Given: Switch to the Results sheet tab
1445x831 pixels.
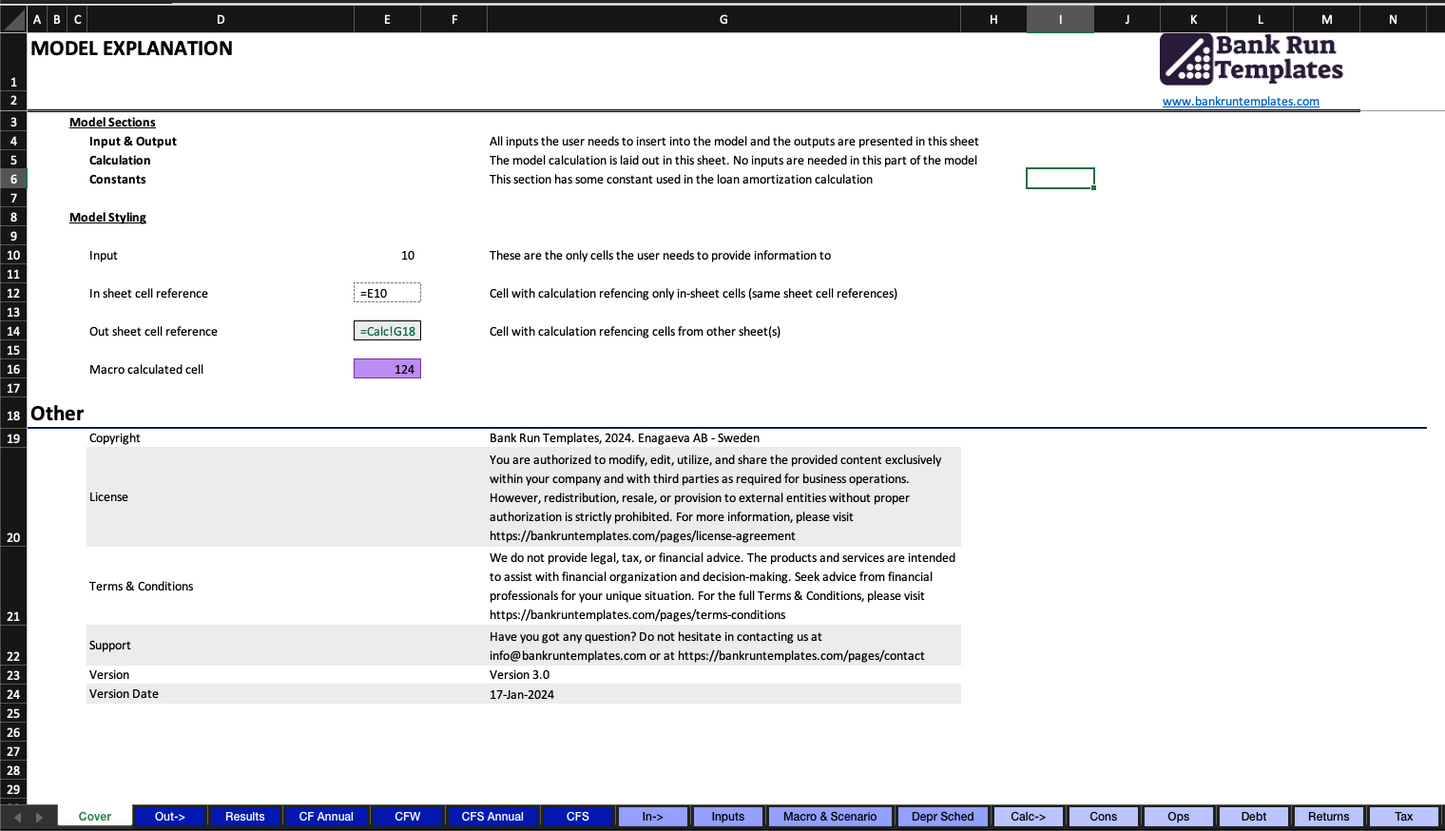Looking at the screenshot, I should (x=245, y=816).
